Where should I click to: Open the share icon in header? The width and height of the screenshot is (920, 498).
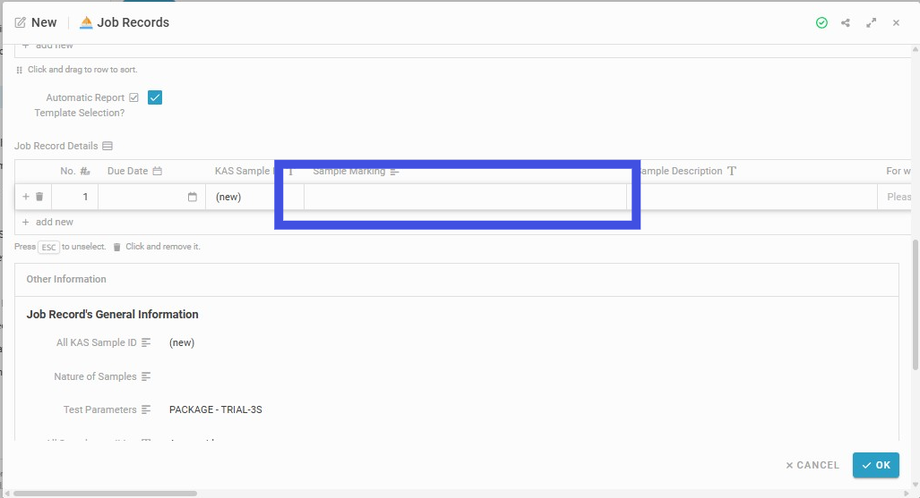[845, 23]
